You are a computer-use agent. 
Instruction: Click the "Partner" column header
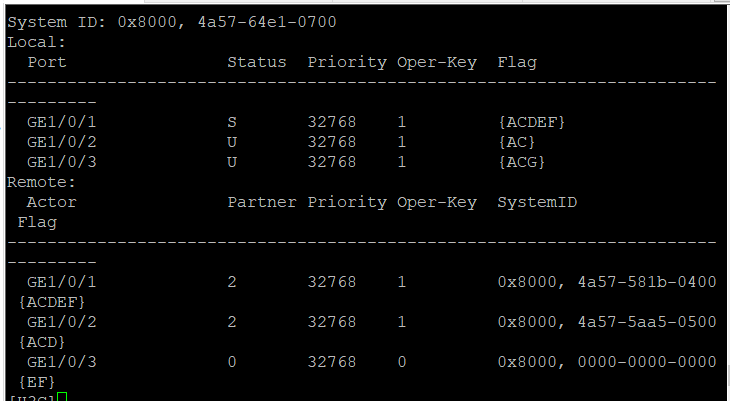[x=261, y=202]
